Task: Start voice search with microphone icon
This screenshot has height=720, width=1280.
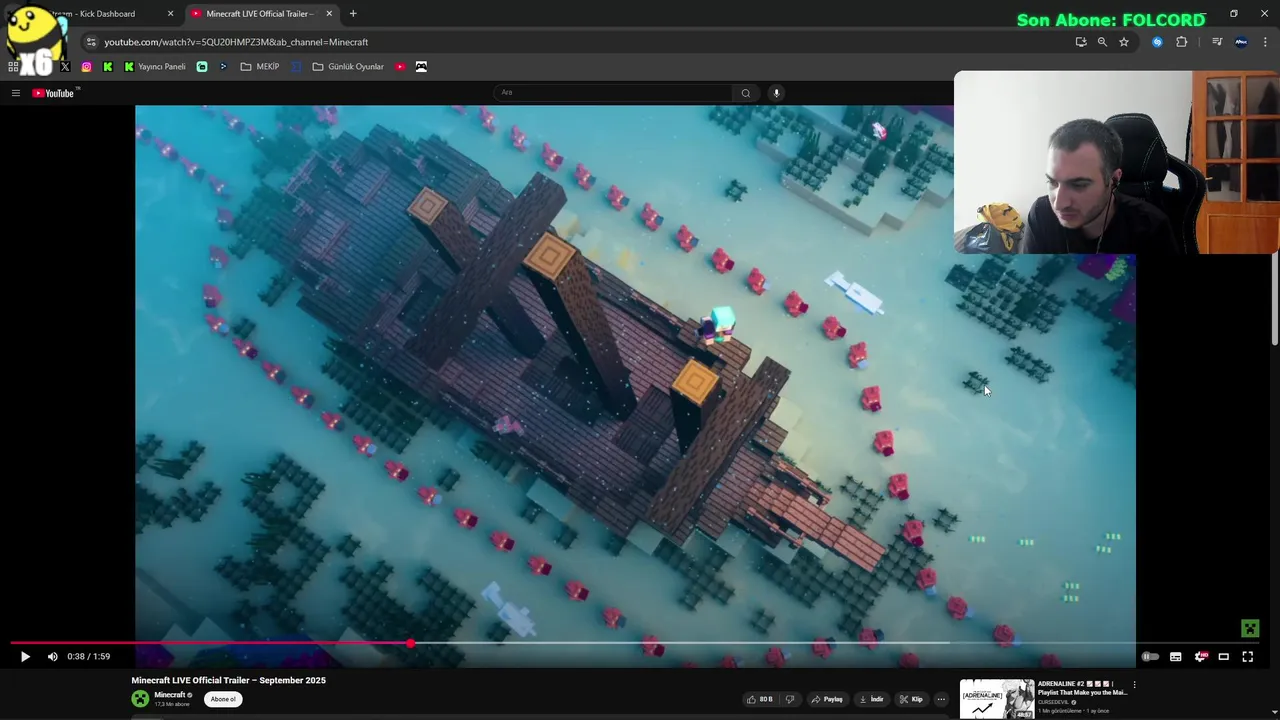Action: (776, 93)
